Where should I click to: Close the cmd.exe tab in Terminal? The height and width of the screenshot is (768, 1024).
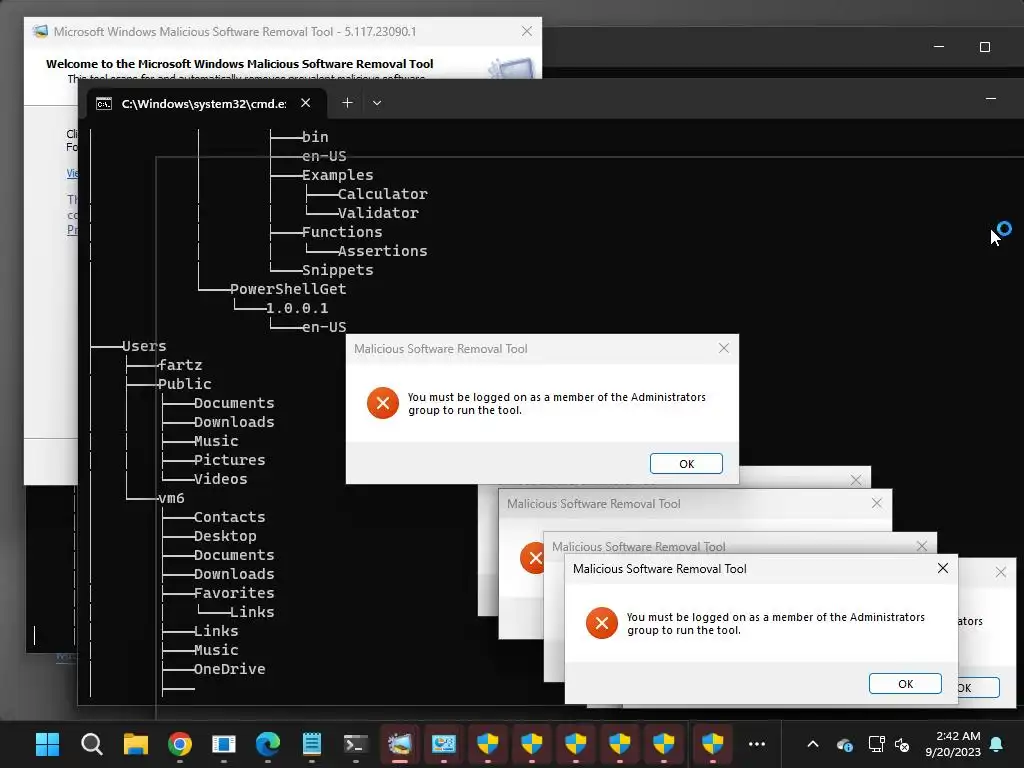coord(305,103)
